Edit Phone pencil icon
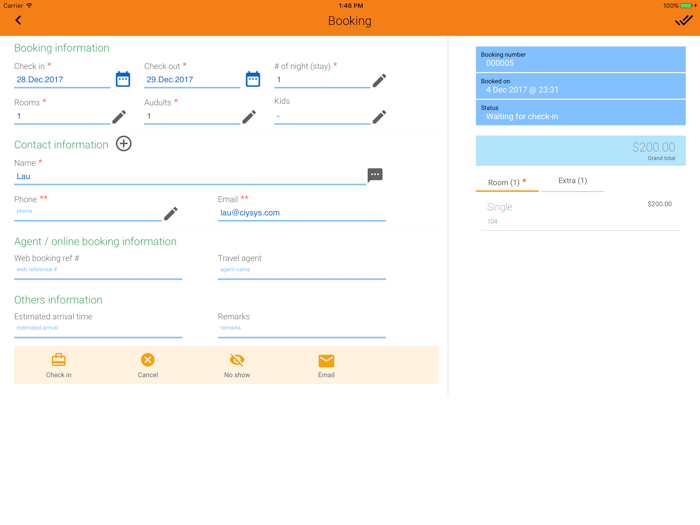 tap(171, 213)
